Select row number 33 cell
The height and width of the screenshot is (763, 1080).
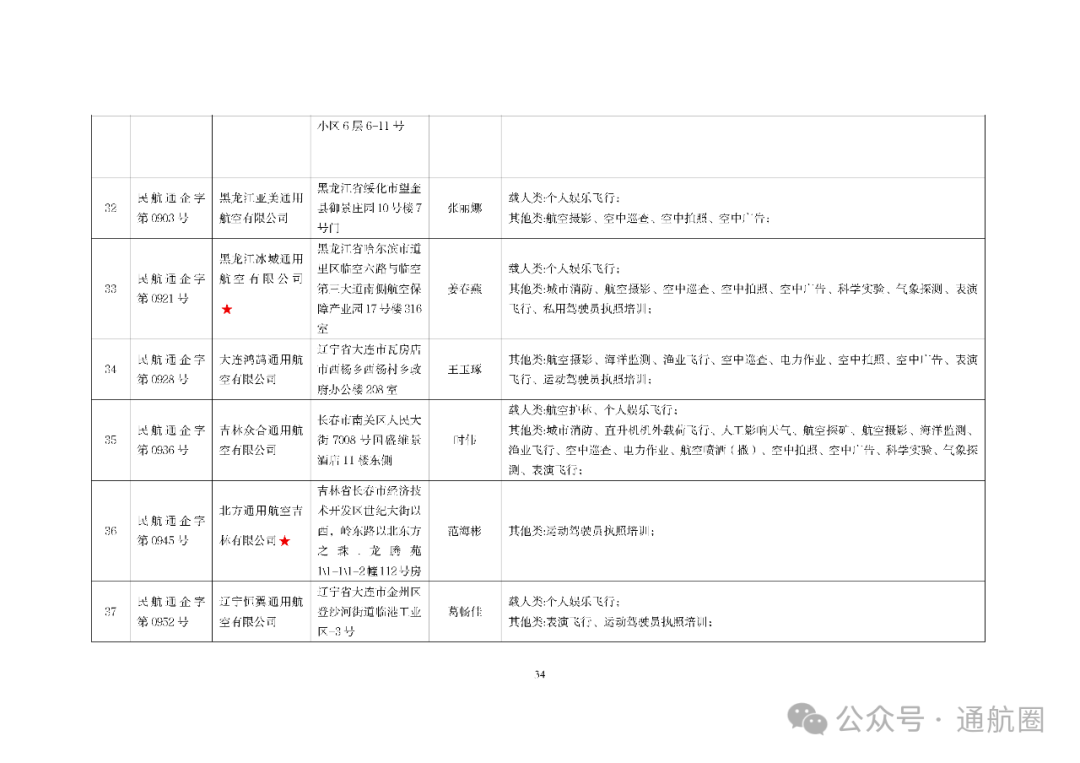(110, 289)
